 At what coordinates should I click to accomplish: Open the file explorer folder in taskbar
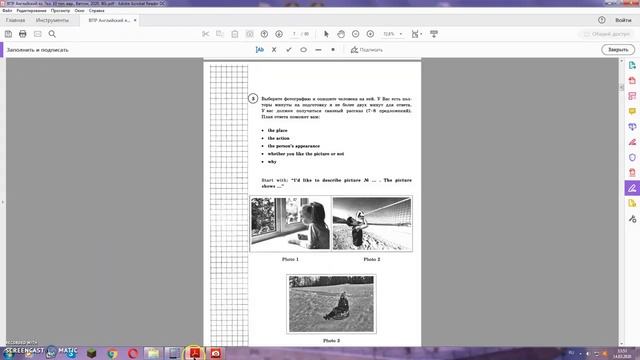[x=152, y=353]
